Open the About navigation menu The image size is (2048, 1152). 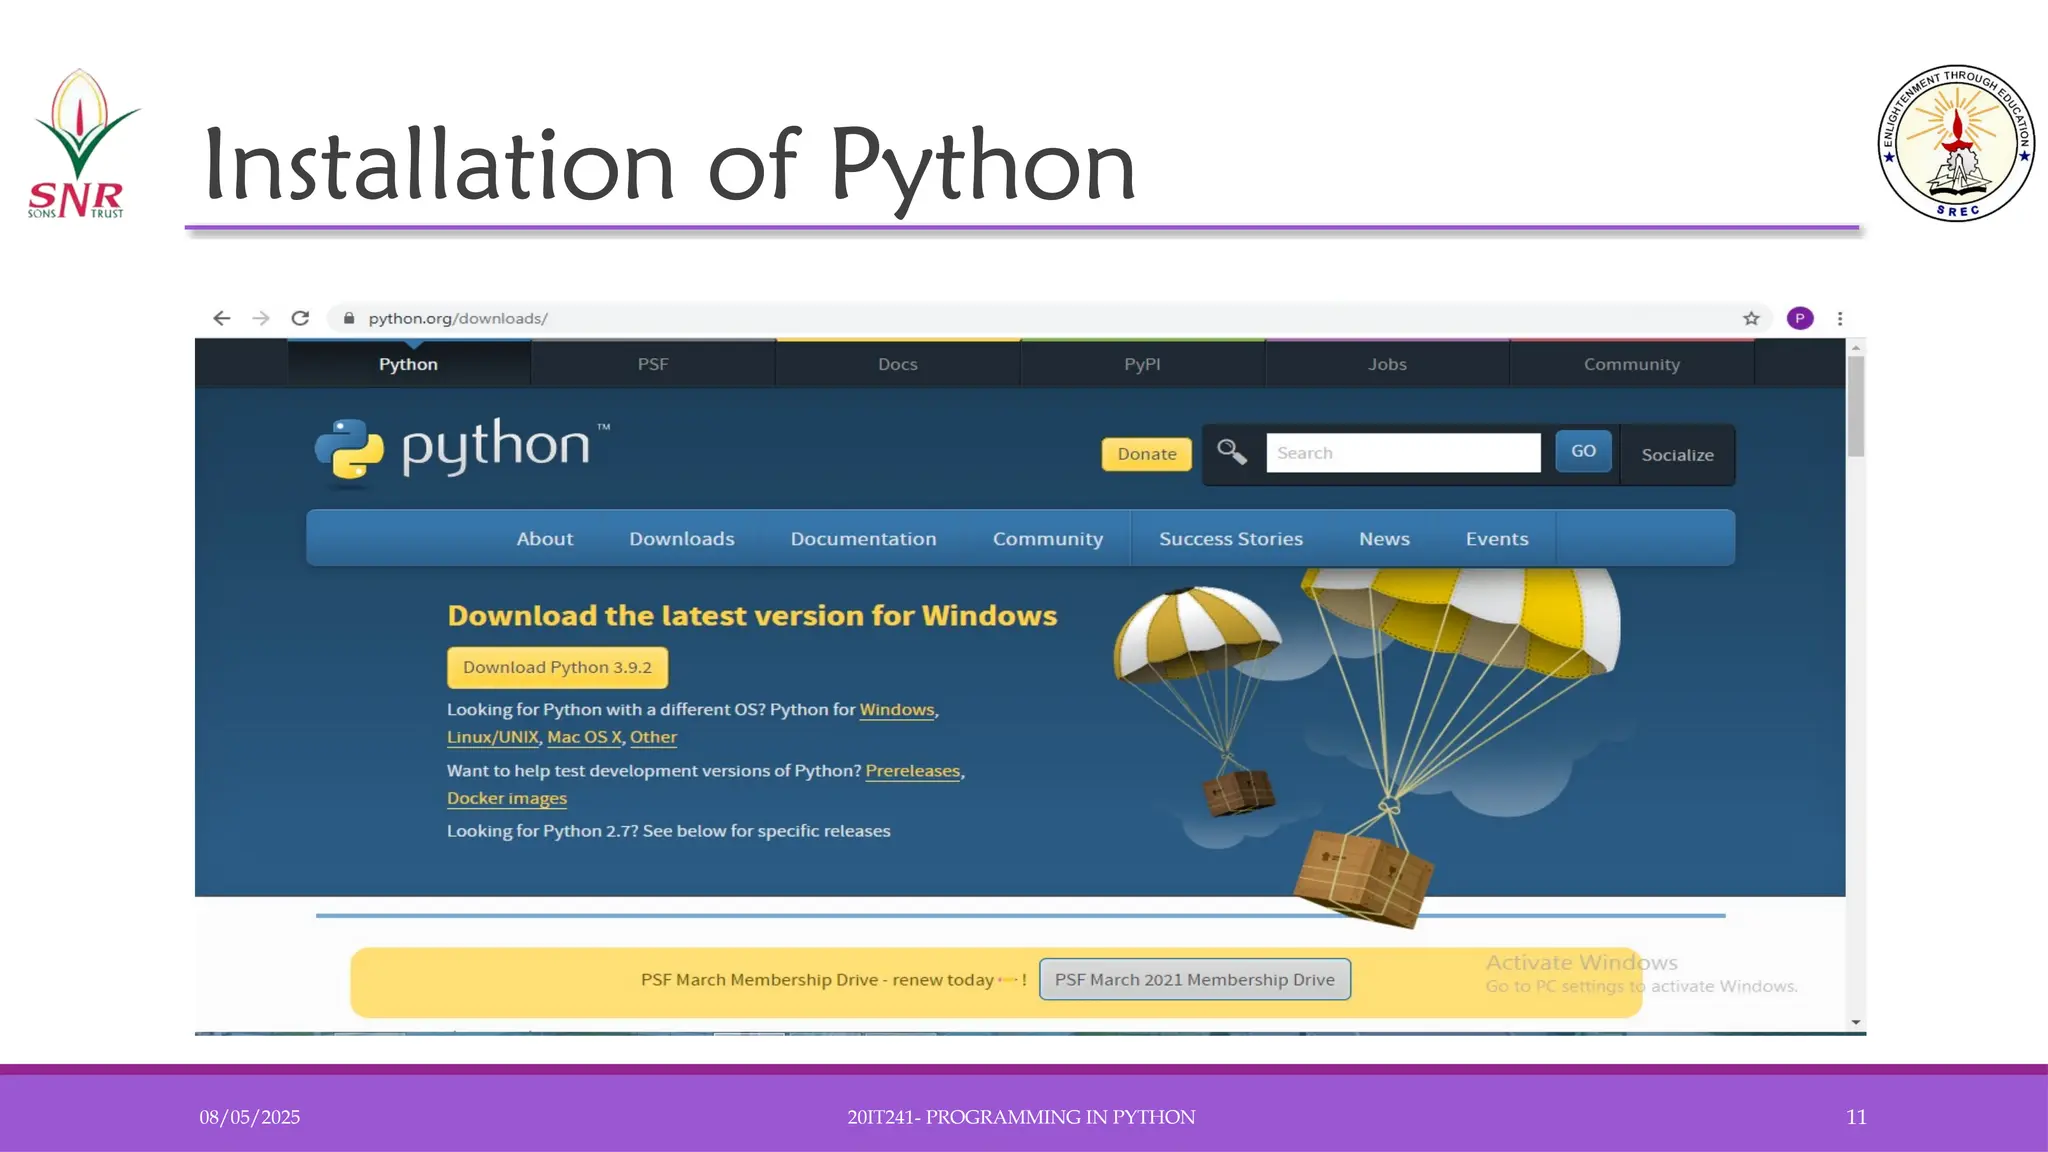545,539
